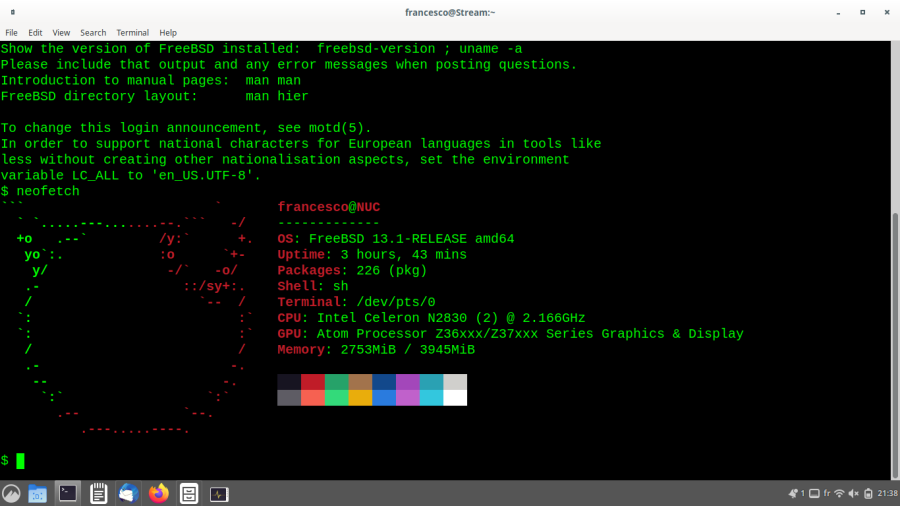This screenshot has width=900, height=506.
Task: Launch the text editor from the taskbar
Action: [98, 493]
